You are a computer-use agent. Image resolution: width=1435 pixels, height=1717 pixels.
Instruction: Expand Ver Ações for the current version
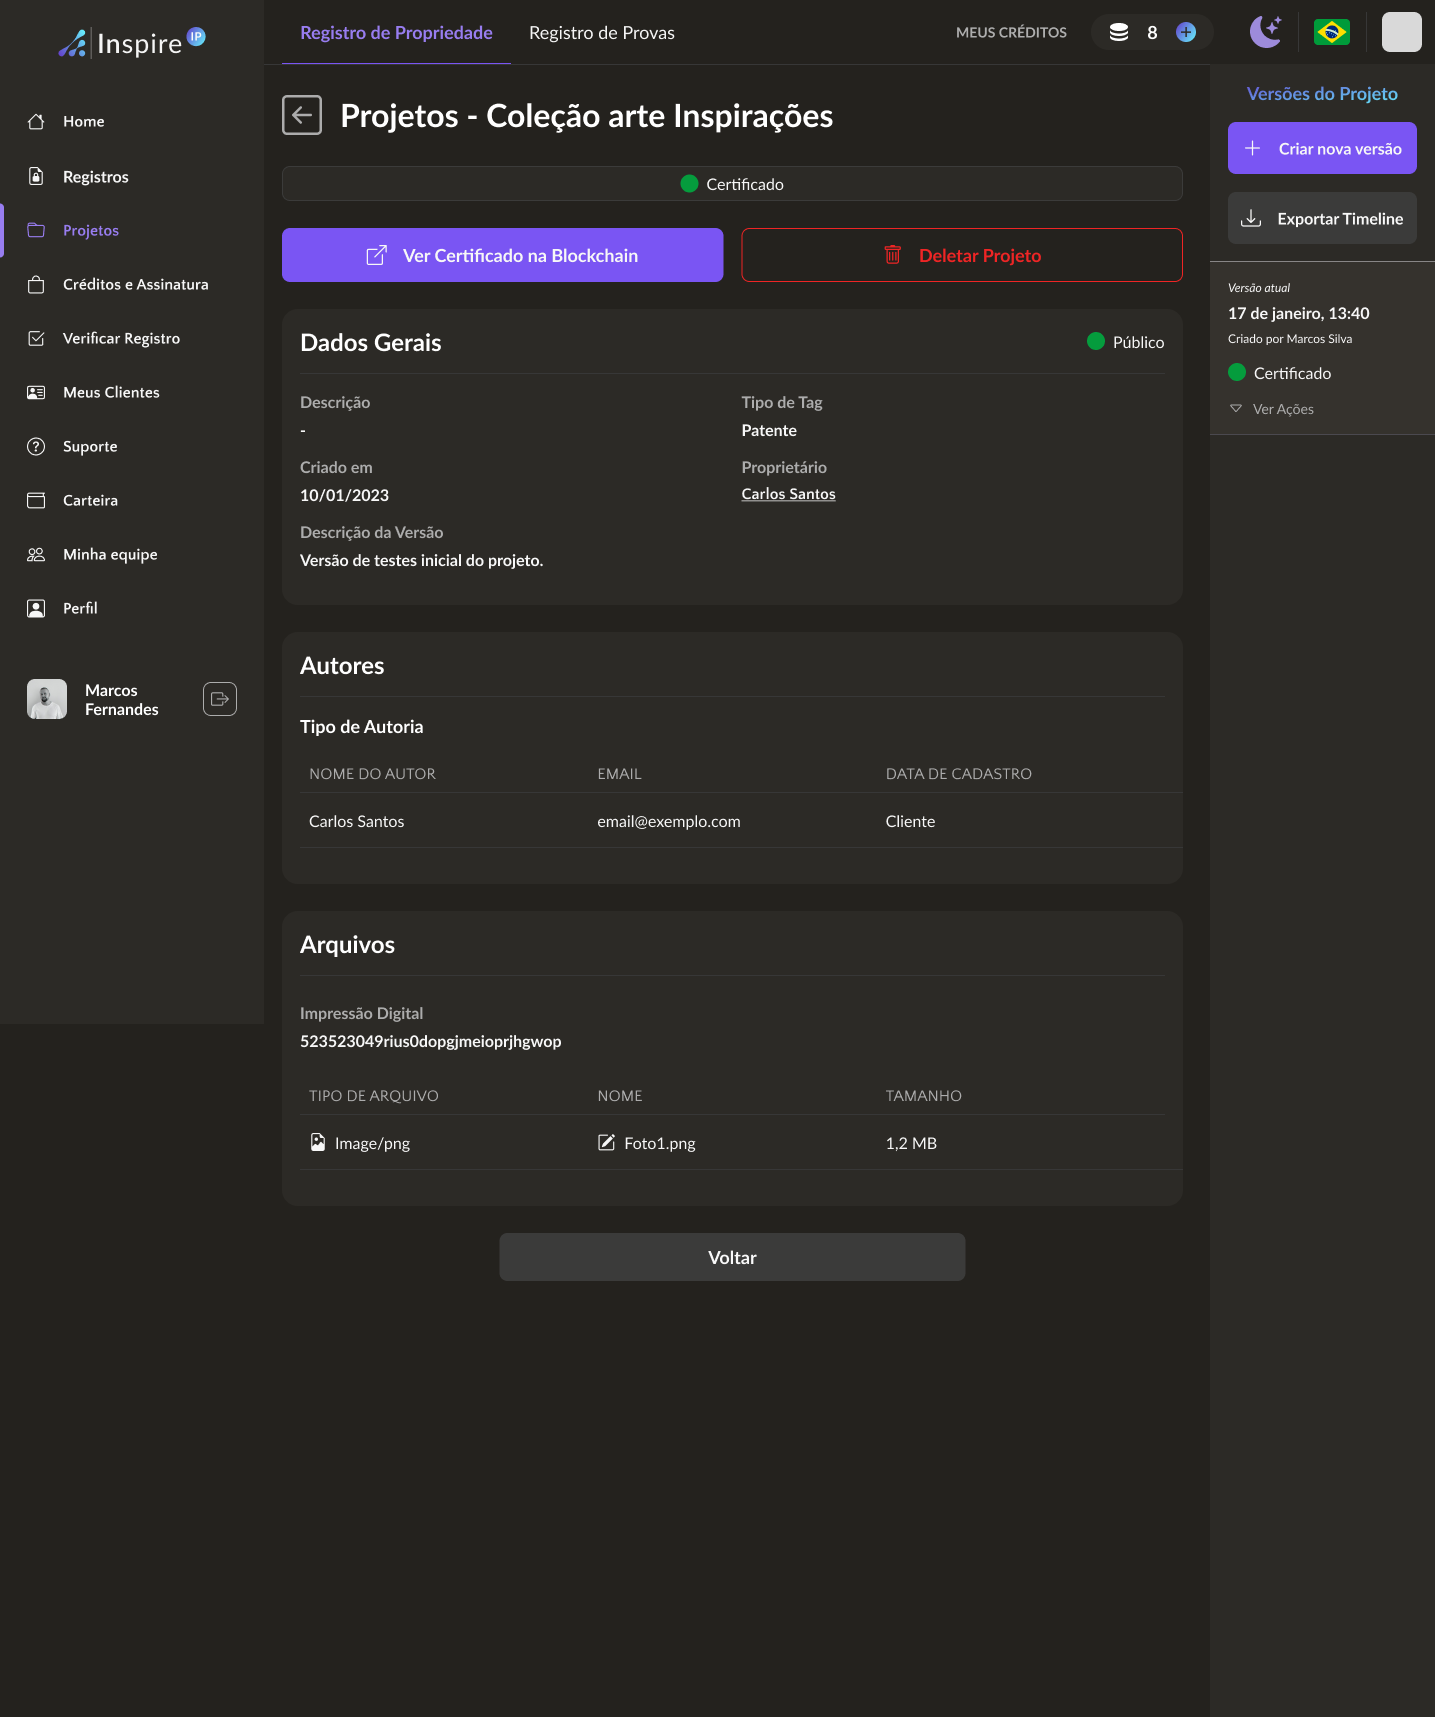pyautogui.click(x=1282, y=409)
